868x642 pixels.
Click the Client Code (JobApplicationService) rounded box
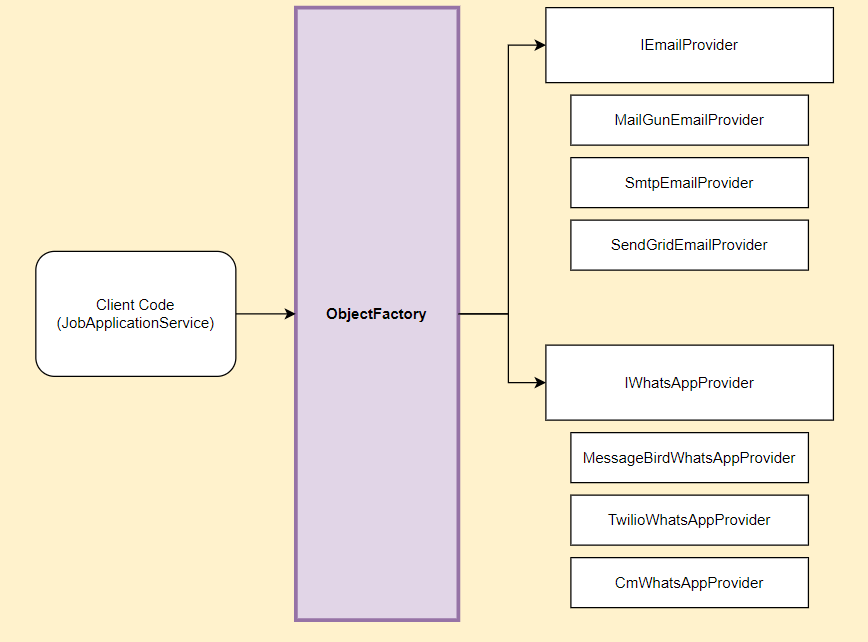tap(135, 314)
